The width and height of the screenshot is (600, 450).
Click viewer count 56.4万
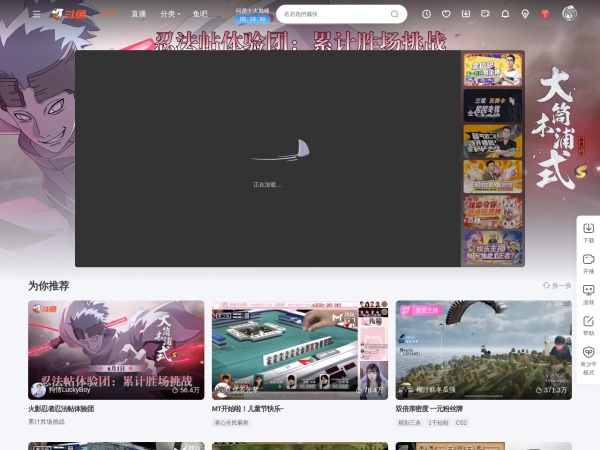(186, 390)
